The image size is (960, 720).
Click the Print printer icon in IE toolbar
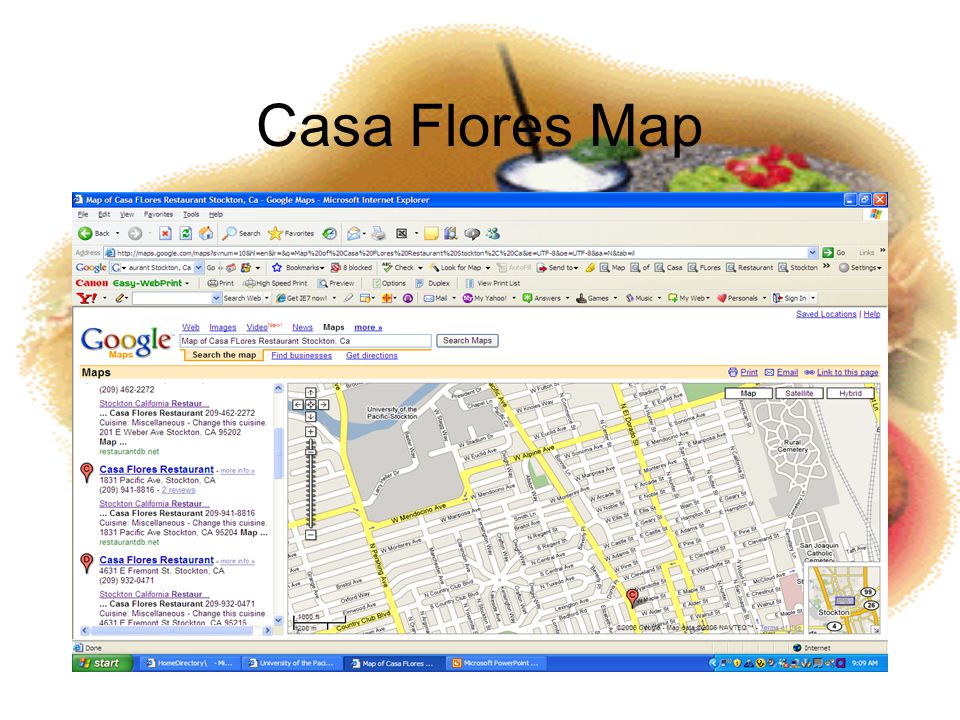click(x=378, y=233)
